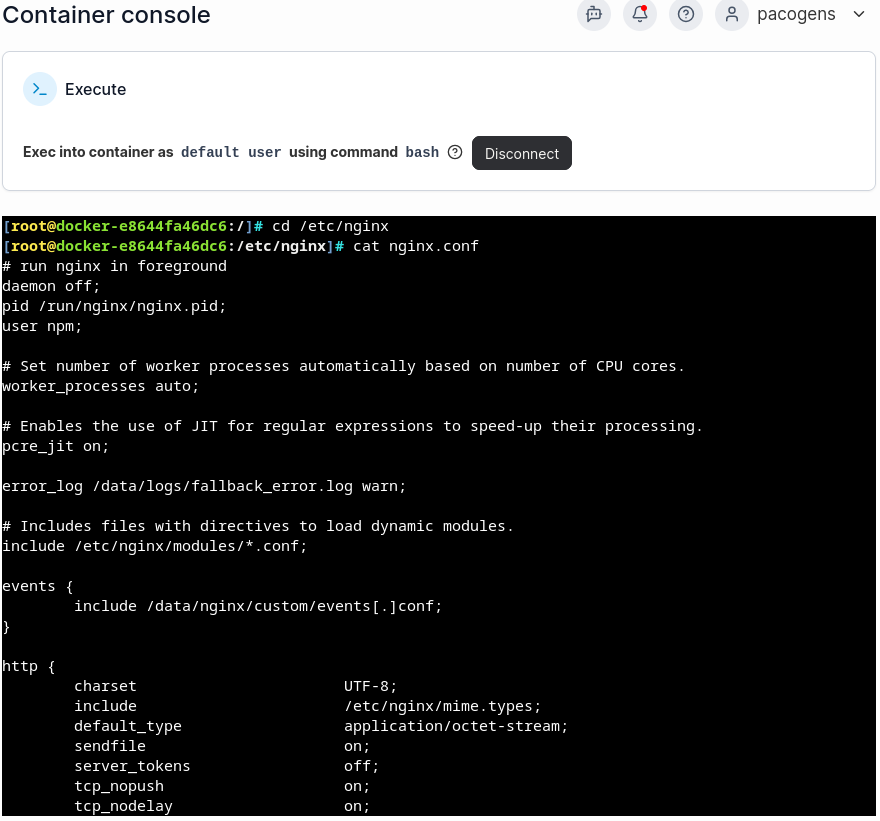
Task: Open the chat assistant icon in header
Action: [594, 14]
